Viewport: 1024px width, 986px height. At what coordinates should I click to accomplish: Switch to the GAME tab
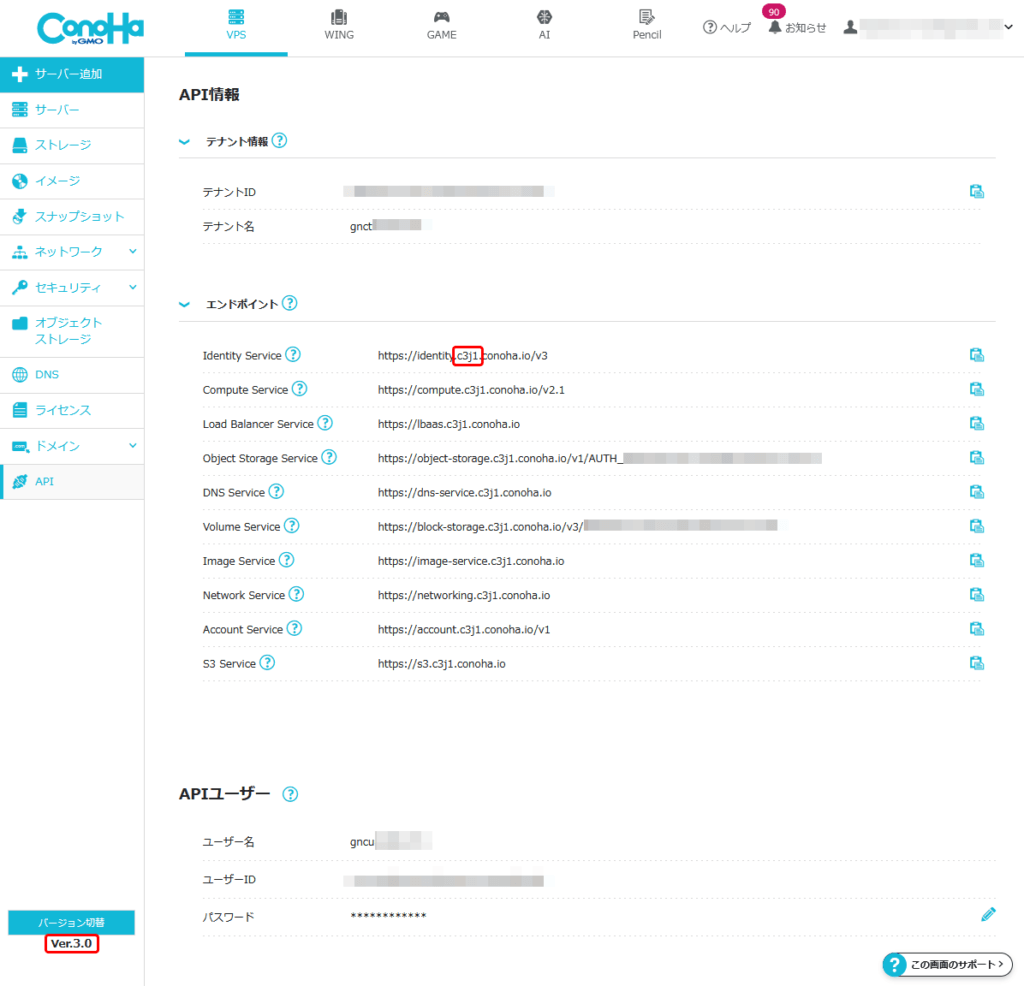click(441, 26)
